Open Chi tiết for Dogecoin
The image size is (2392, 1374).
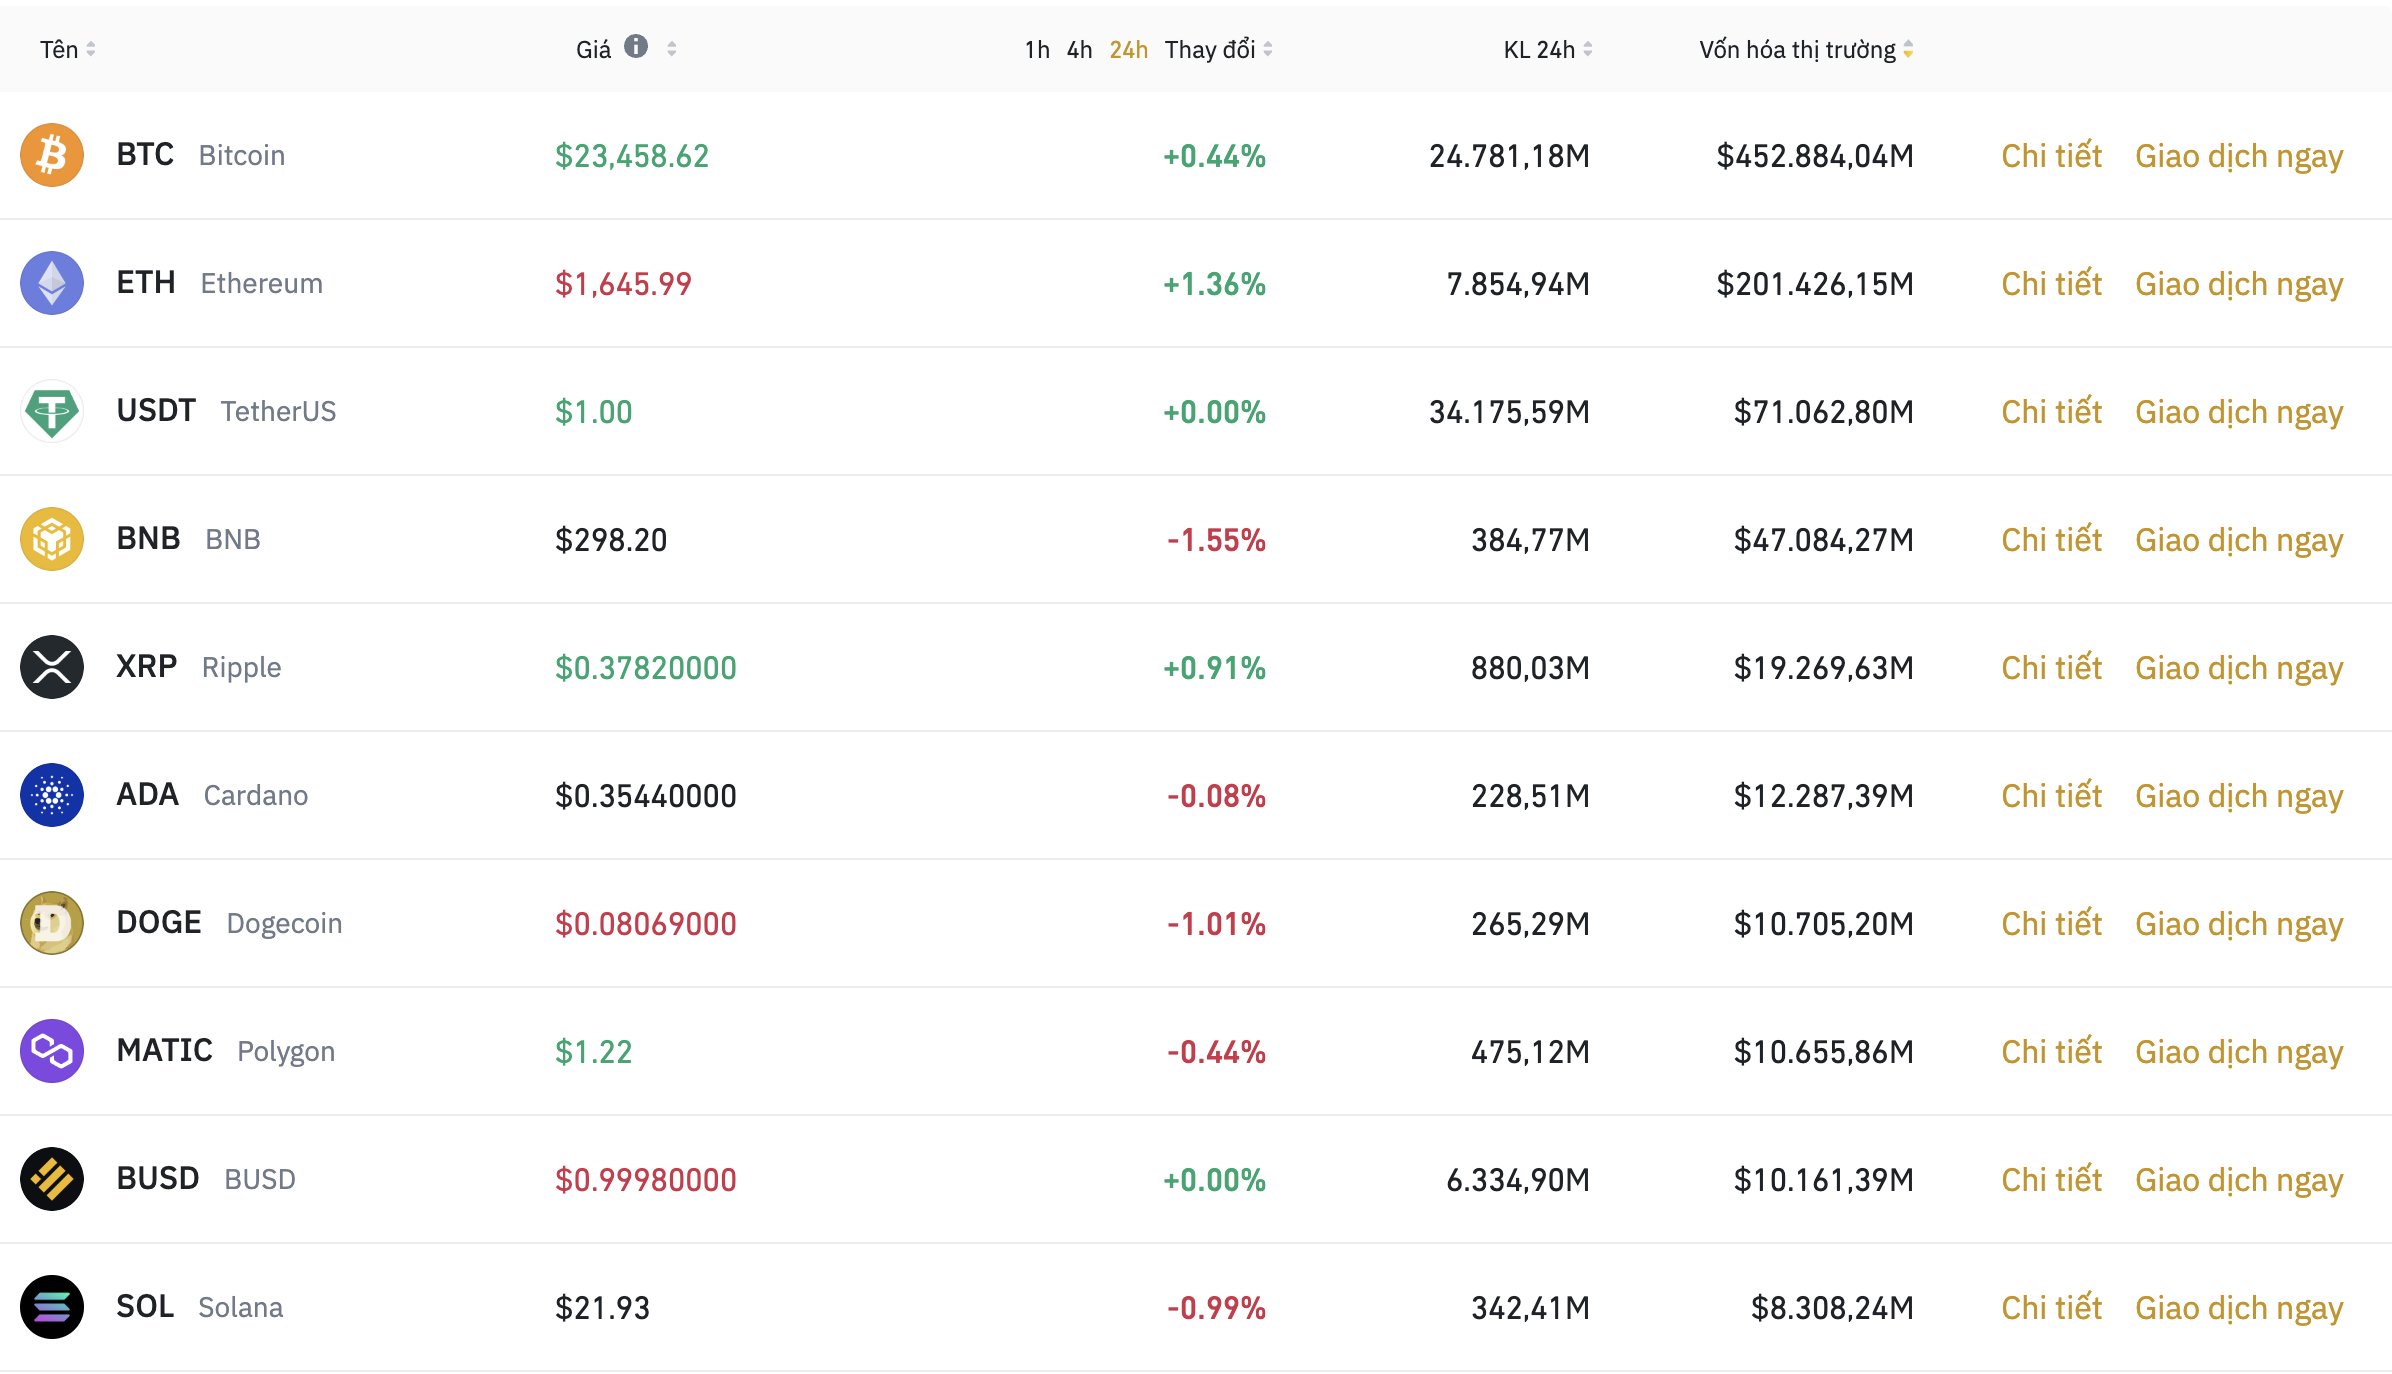pos(2051,923)
